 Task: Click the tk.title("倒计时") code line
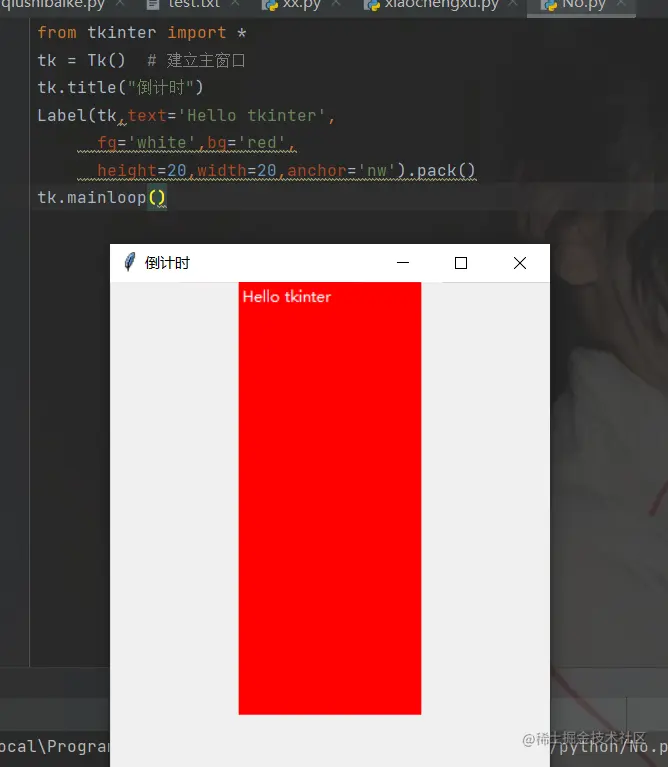point(120,88)
